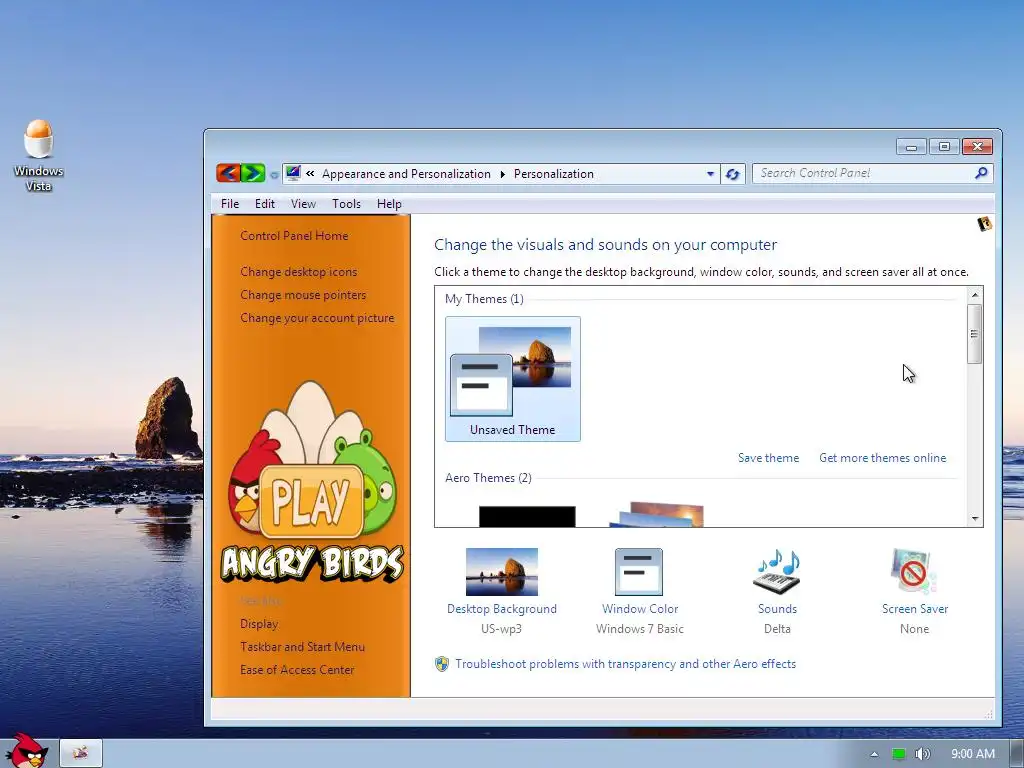Expand the address bar history dropdown
The height and width of the screenshot is (768, 1024).
click(710, 174)
